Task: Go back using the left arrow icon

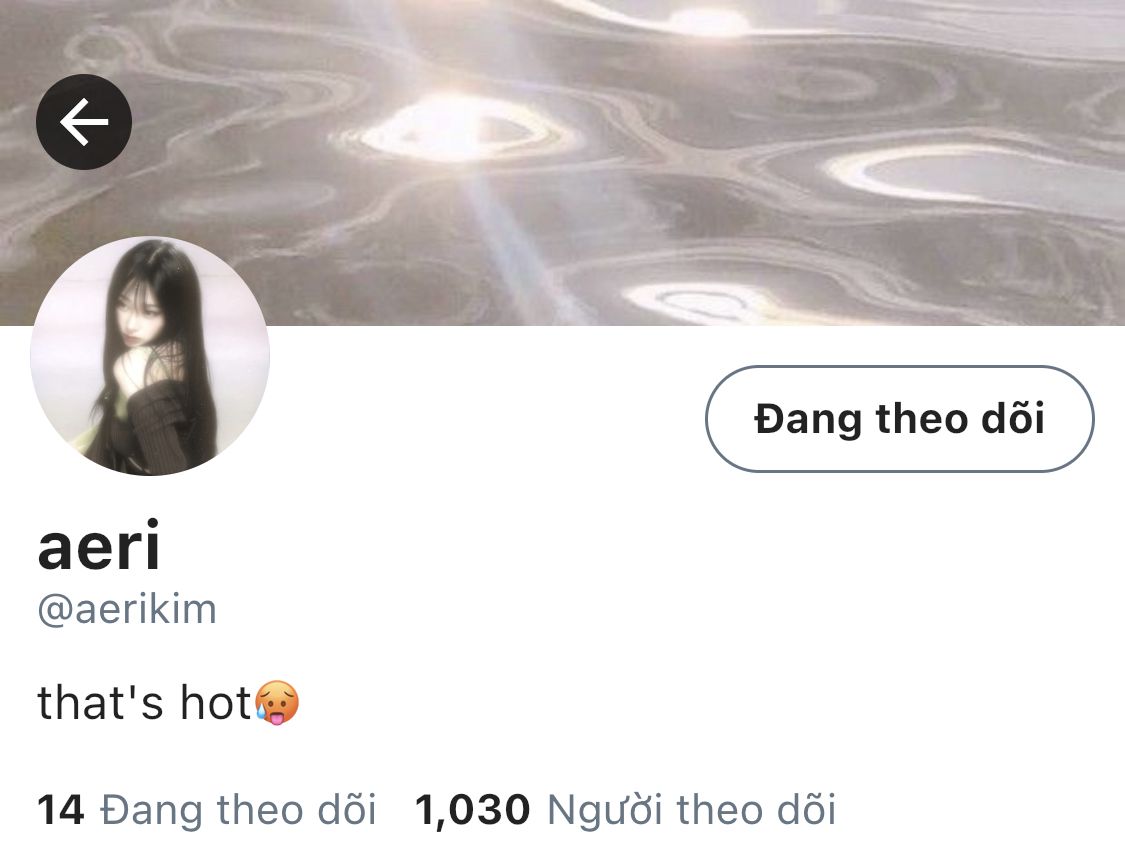Action: (x=84, y=122)
